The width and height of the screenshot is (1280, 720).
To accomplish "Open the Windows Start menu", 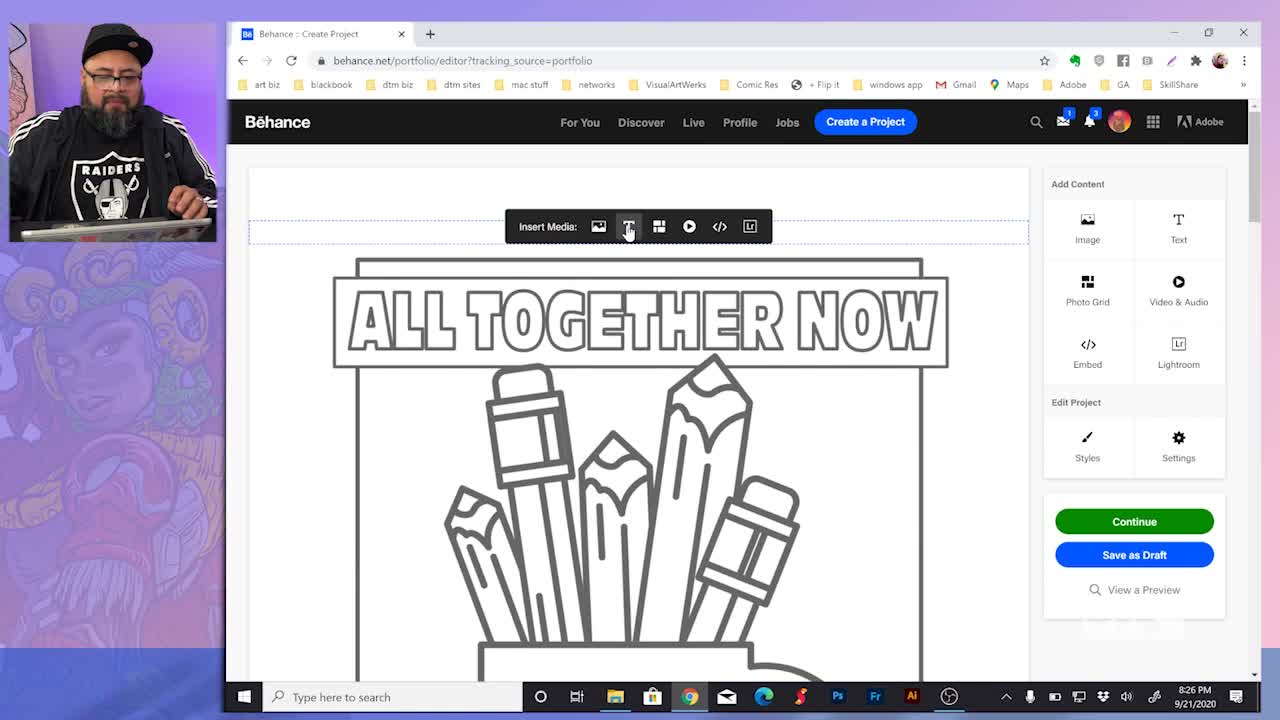I will (244, 697).
